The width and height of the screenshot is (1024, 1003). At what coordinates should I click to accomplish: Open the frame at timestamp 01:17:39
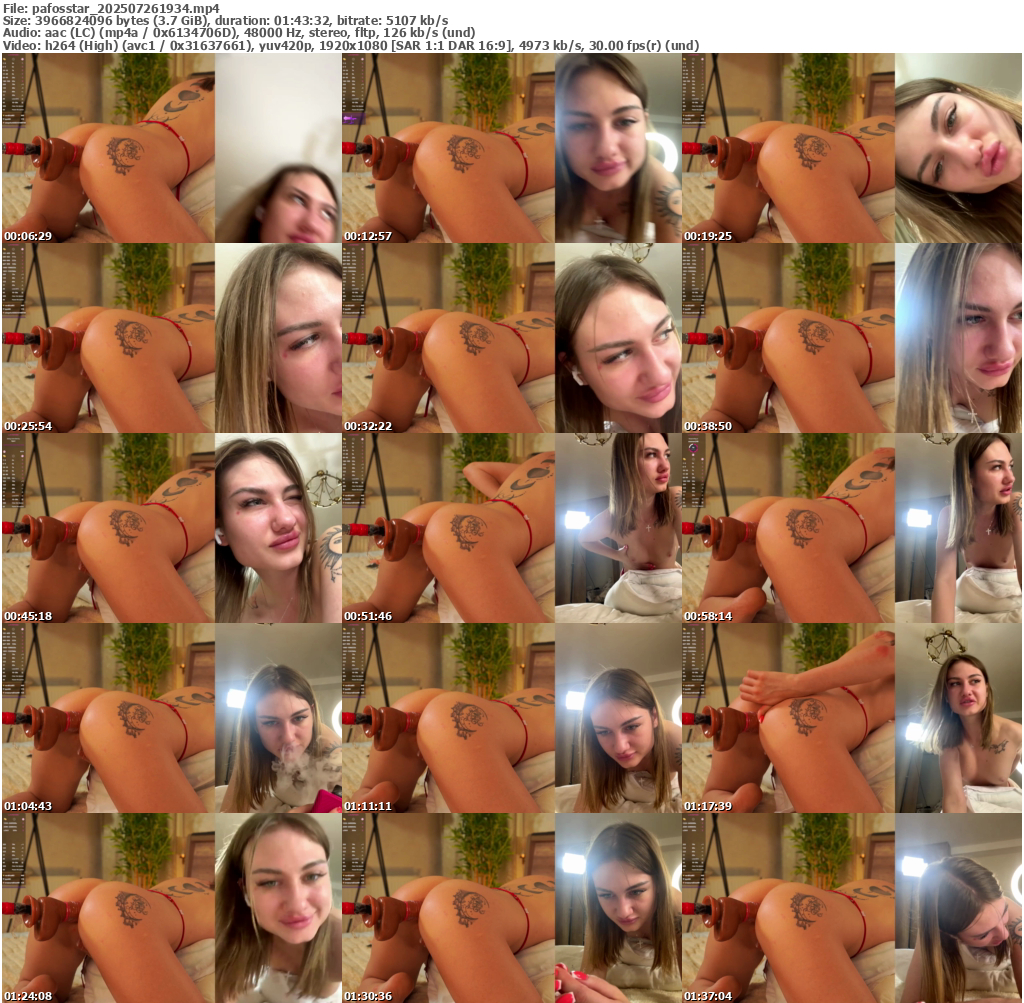pos(852,718)
